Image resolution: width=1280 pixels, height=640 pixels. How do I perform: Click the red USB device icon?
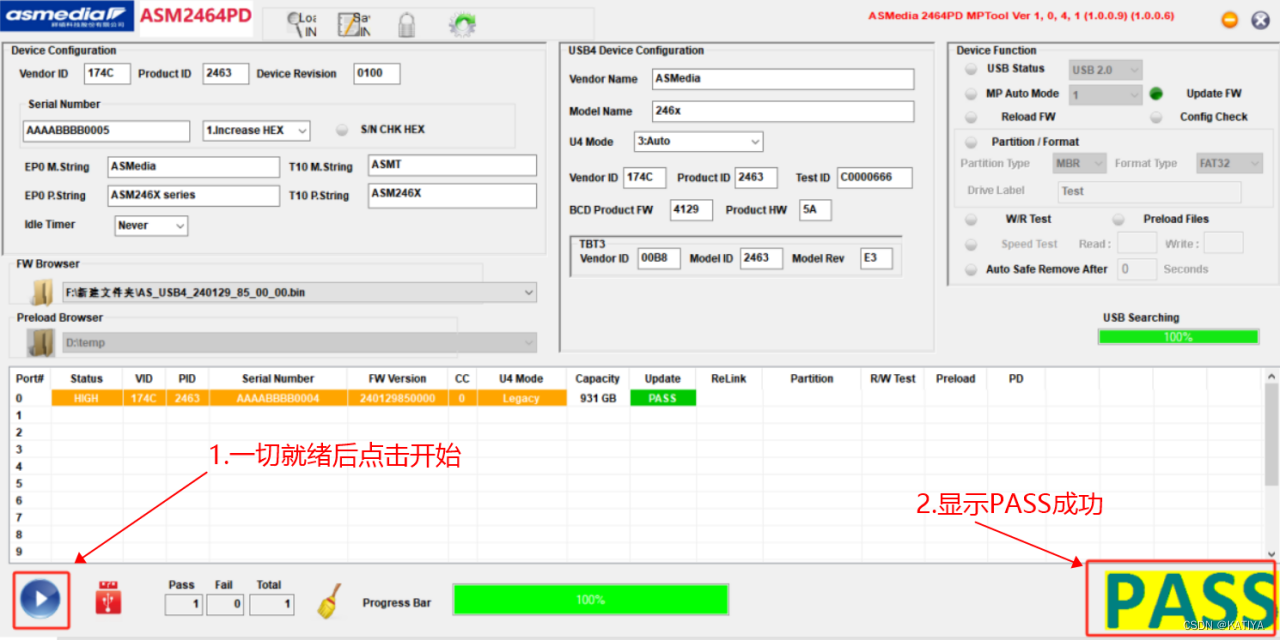[x=108, y=598]
